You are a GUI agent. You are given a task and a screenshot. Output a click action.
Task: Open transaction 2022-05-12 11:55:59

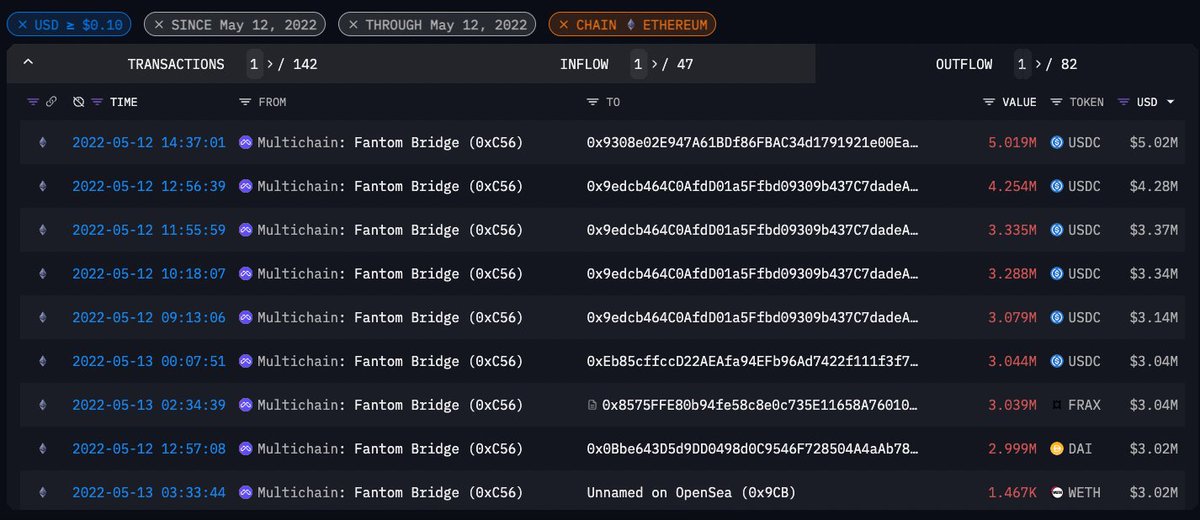pyautogui.click(x=149, y=230)
